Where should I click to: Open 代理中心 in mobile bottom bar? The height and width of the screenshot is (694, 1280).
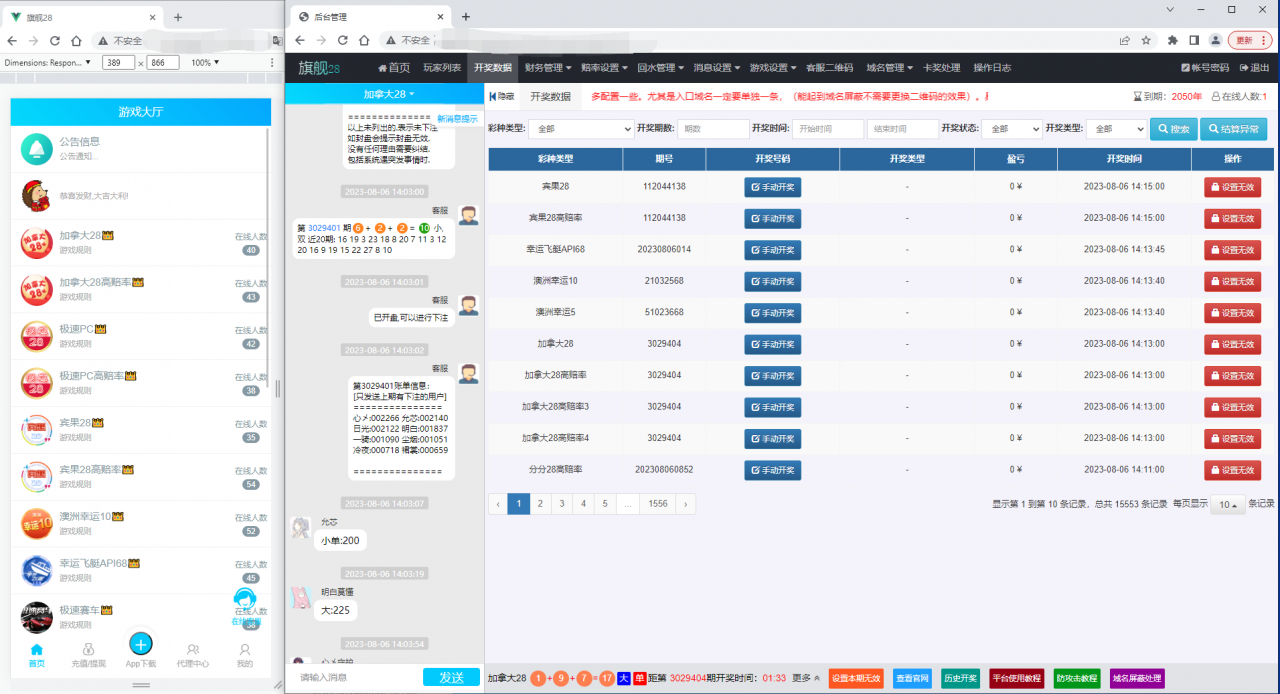click(192, 655)
